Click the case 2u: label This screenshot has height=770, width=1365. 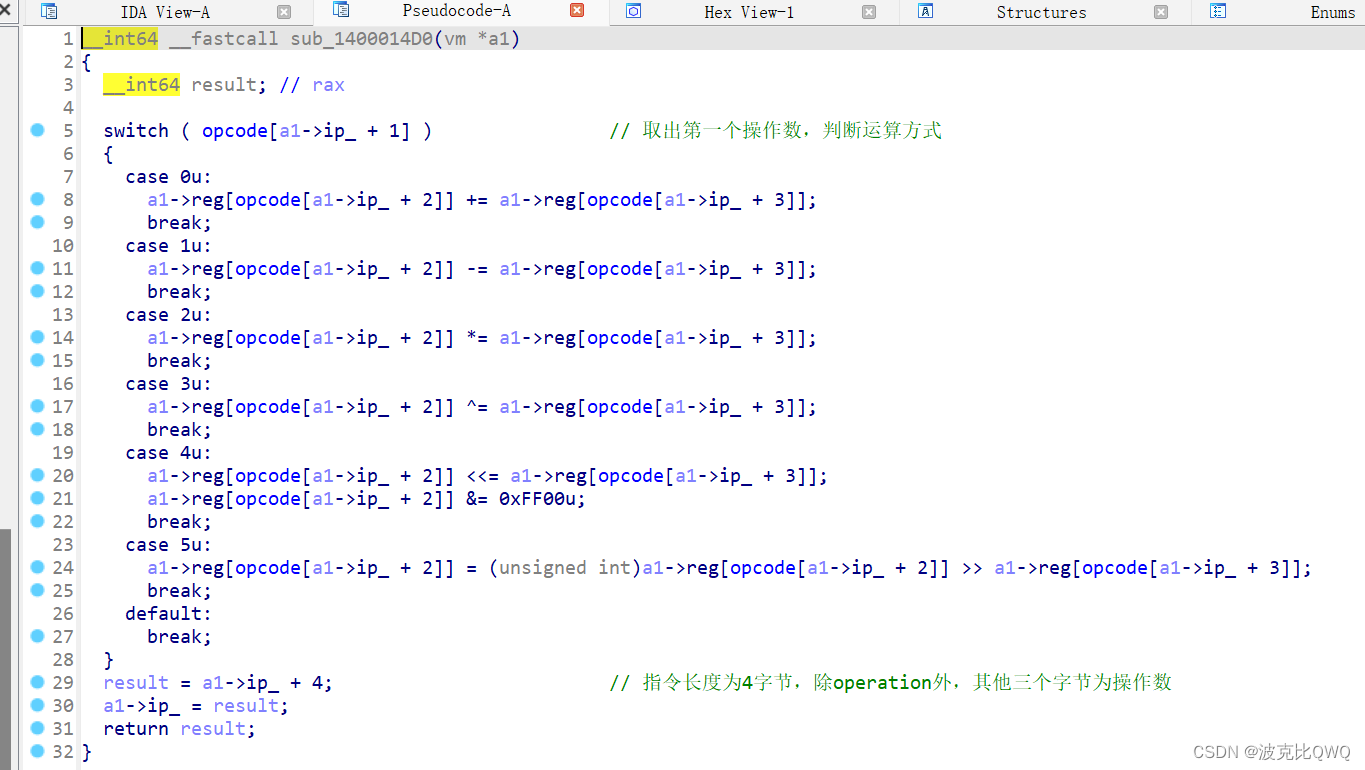point(169,315)
